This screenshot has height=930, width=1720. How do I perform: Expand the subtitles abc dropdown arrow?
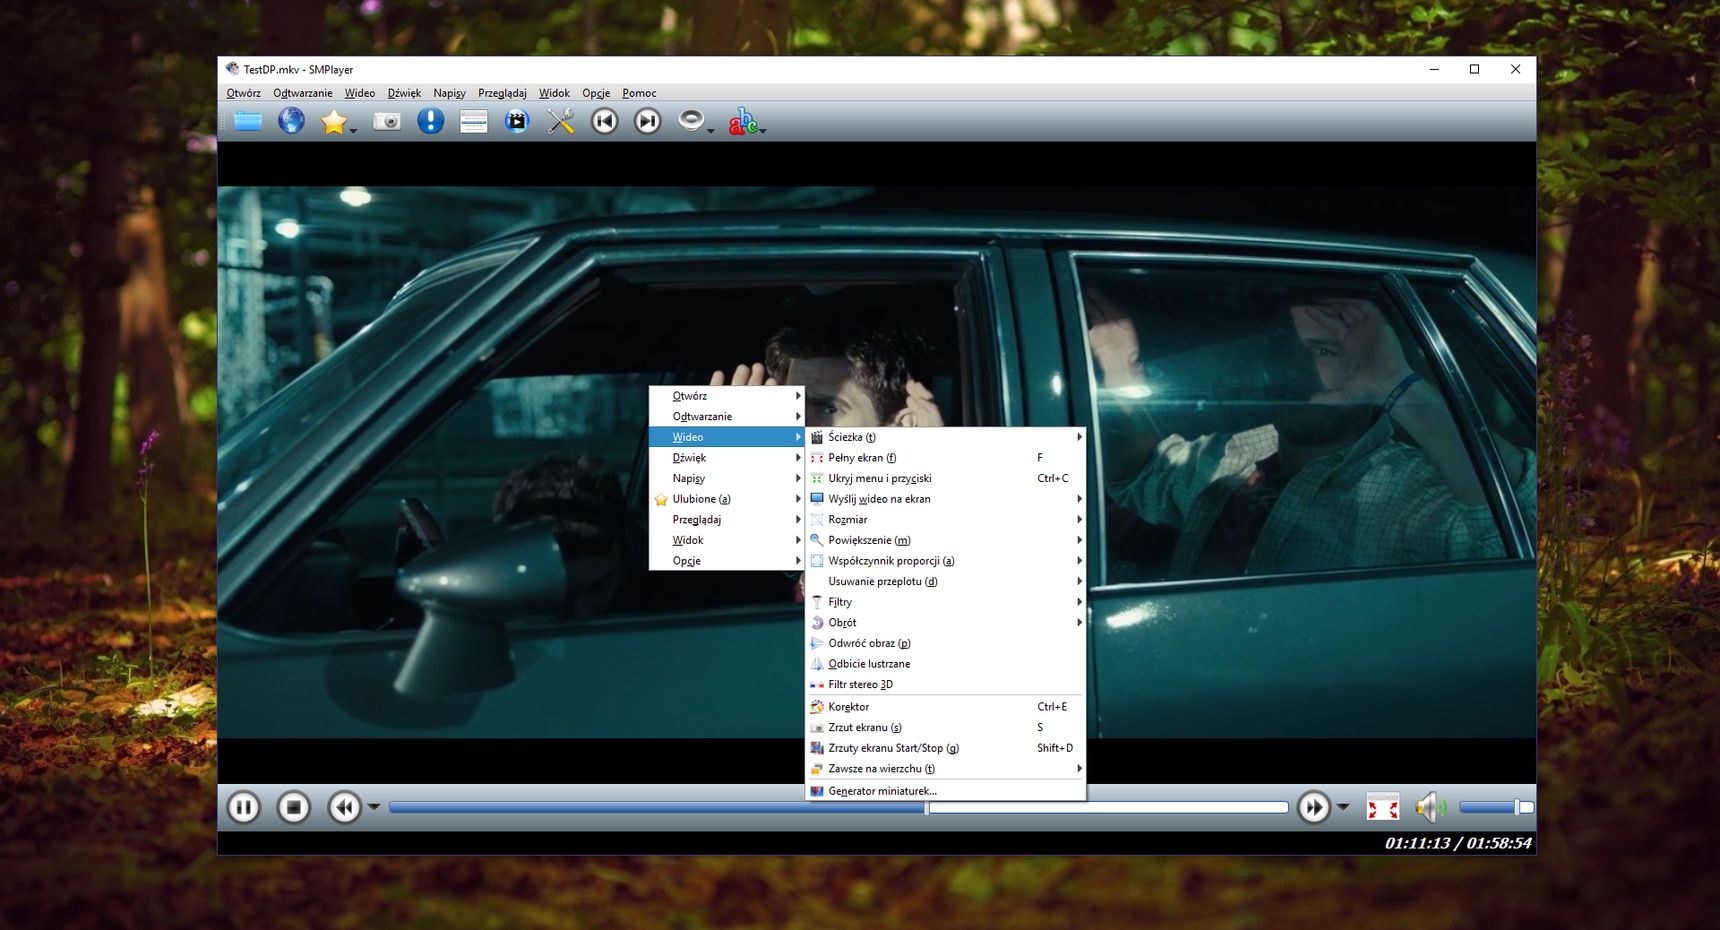(763, 130)
